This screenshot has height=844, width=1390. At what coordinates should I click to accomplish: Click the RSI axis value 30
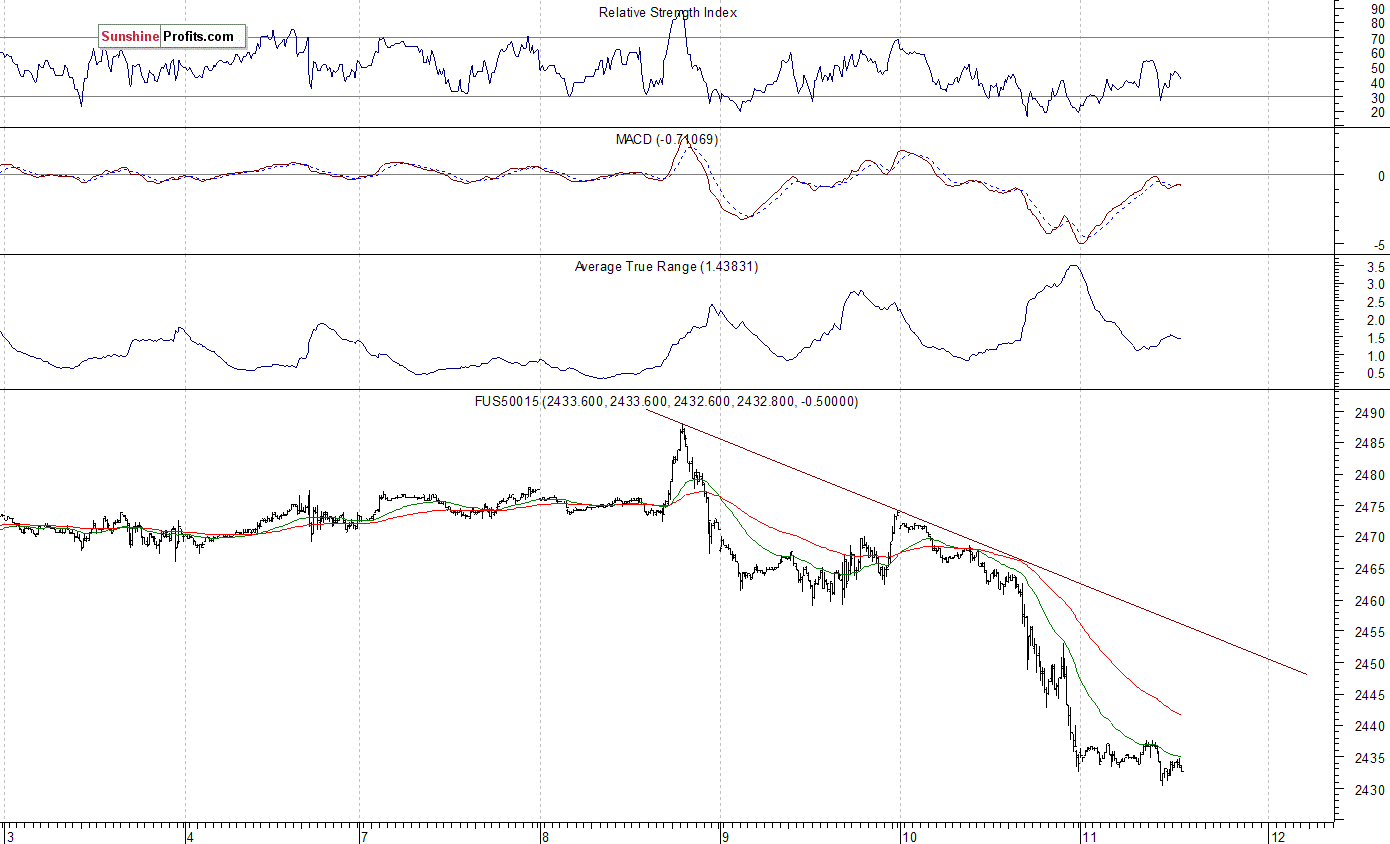coord(1378,98)
